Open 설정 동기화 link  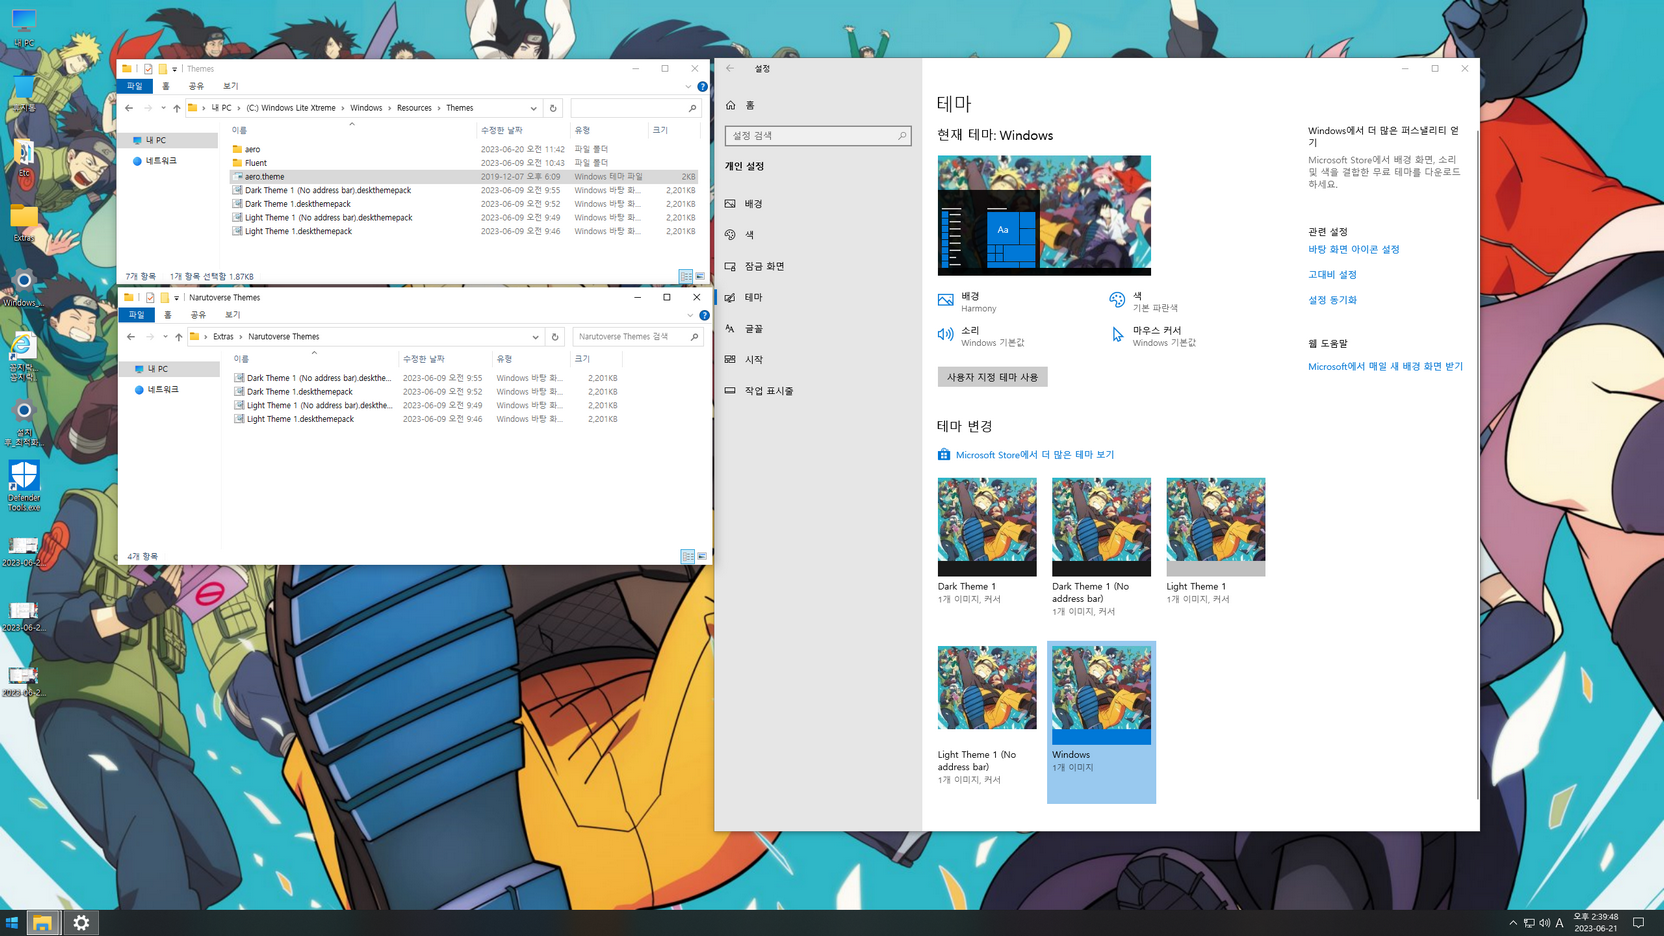coord(1332,300)
